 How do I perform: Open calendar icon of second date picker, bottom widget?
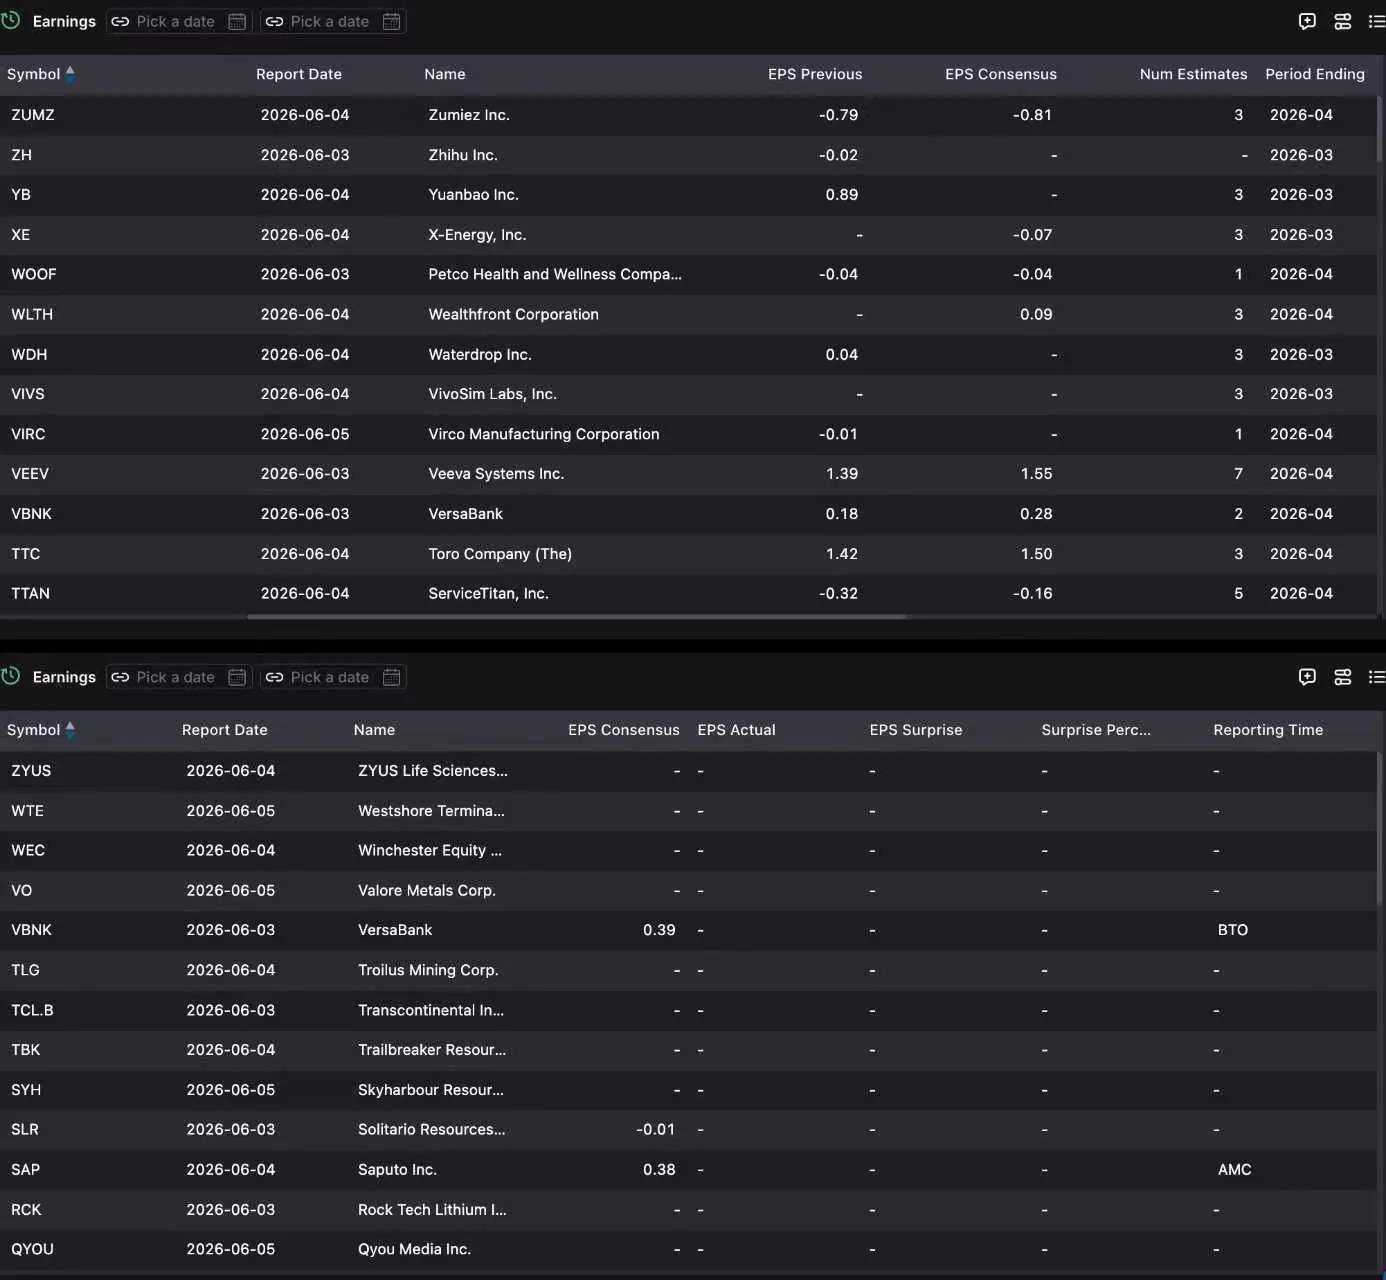(392, 677)
